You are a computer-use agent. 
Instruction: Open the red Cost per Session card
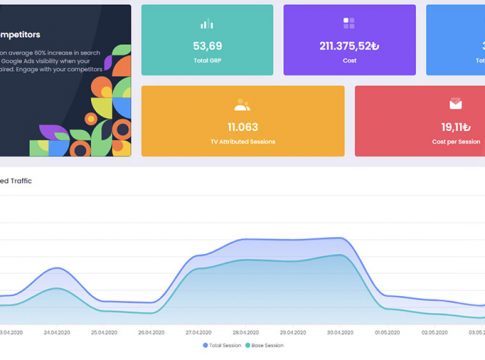420,121
